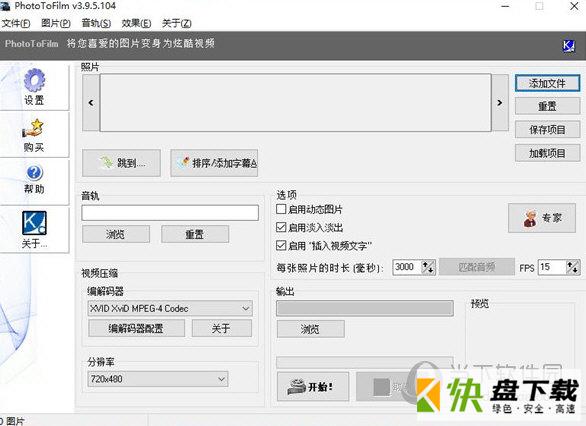The image size is (586, 426).
Task: Toggle 启用淡入淡出 checkbox
Action: 281,227
